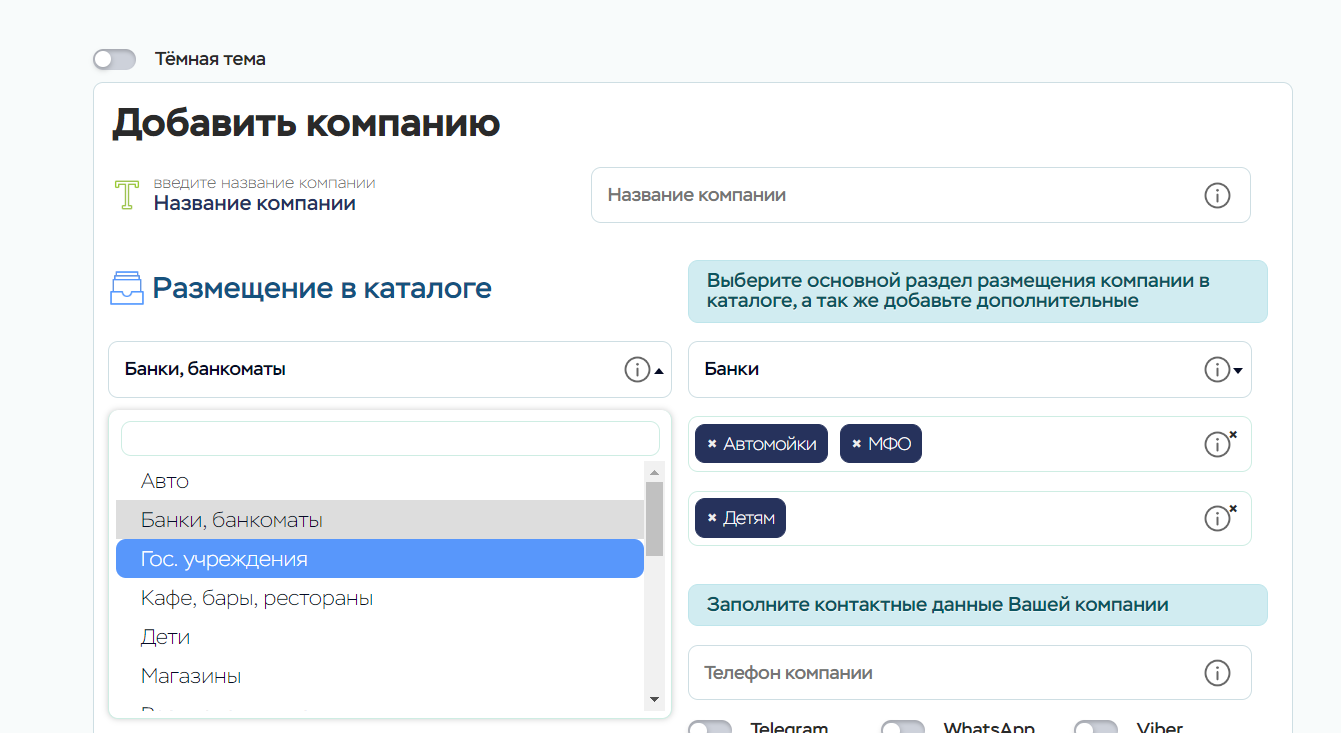Viewport: 1341px width, 733px height.
Task: Remove the Детям tag
Action: pos(712,518)
